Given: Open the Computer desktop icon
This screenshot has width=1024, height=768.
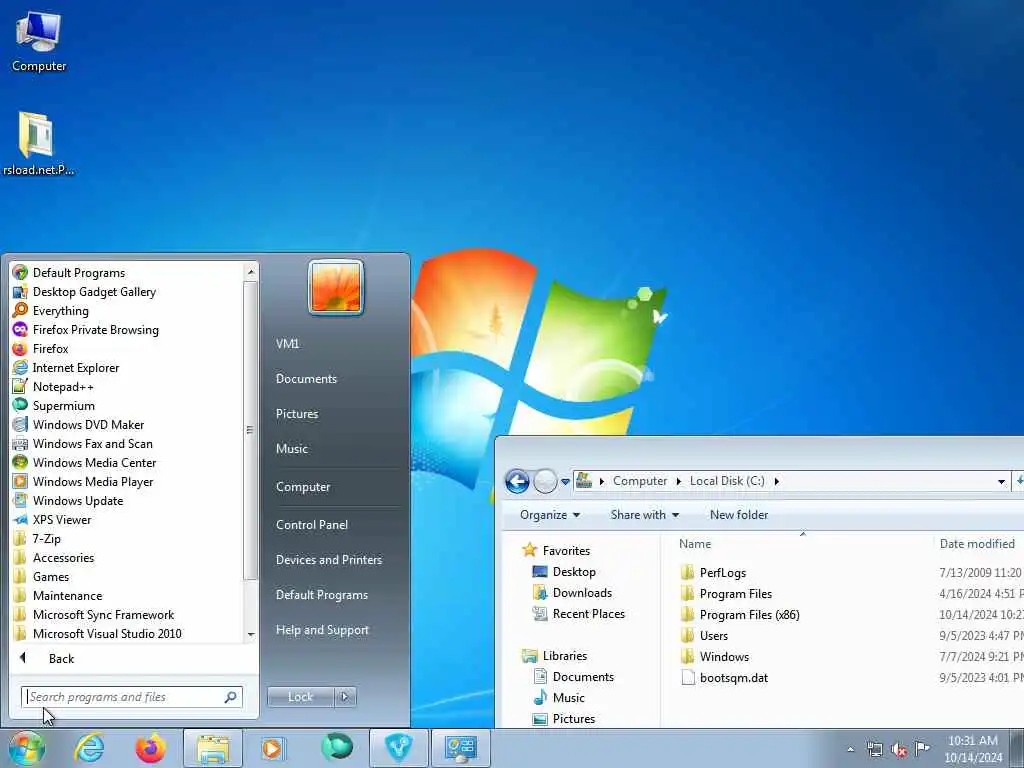Looking at the screenshot, I should point(39,42).
